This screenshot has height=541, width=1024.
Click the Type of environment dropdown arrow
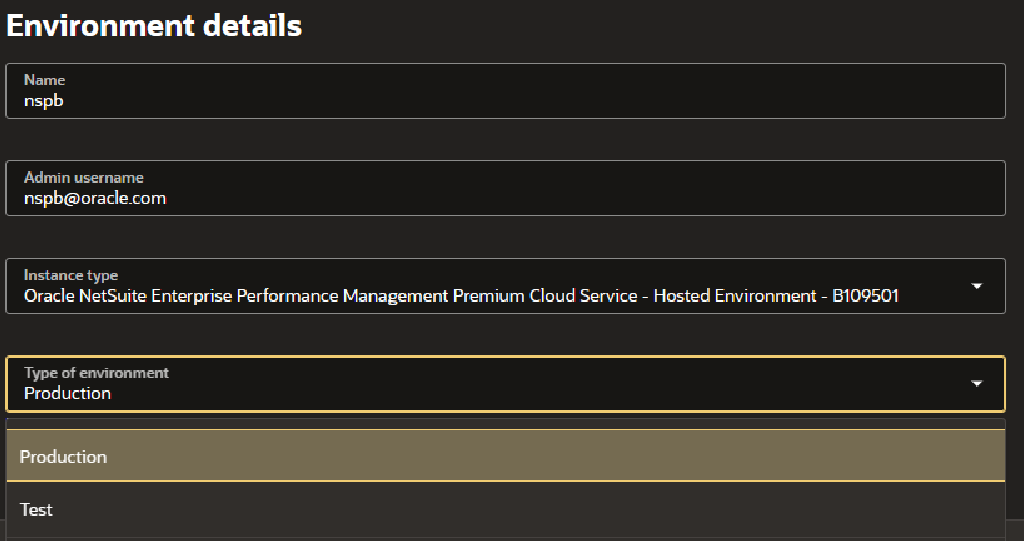pos(977,384)
